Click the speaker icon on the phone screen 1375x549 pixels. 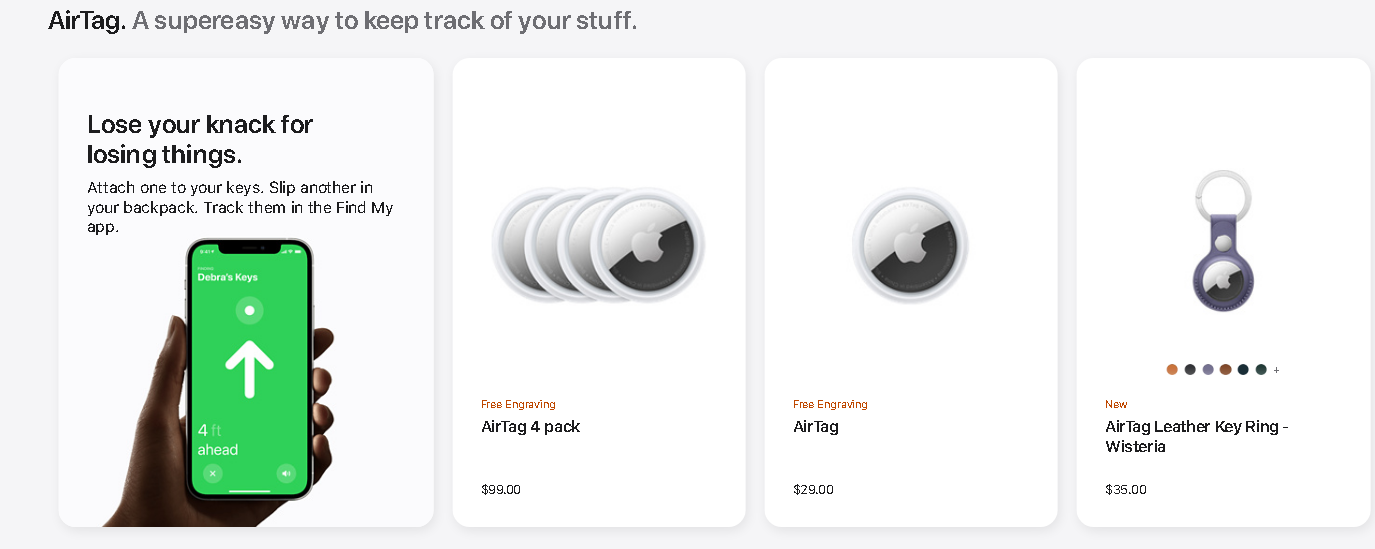click(x=287, y=473)
